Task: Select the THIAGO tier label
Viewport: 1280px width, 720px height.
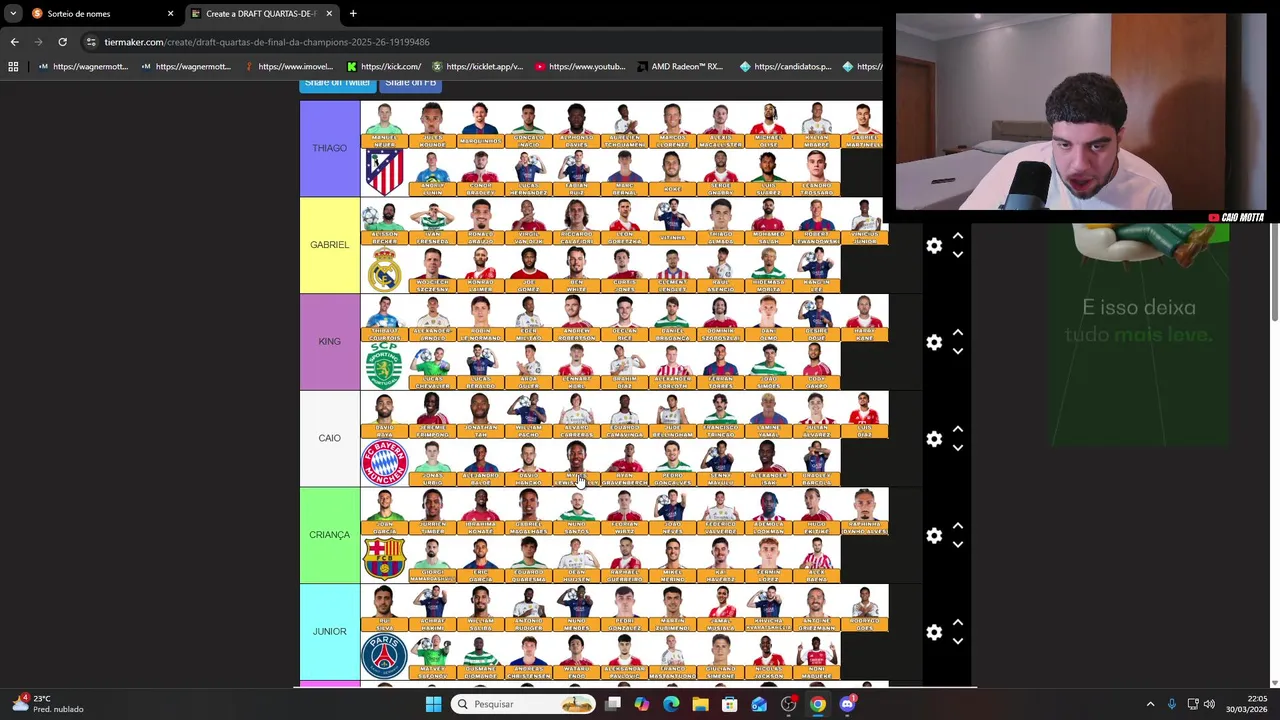Action: click(330, 148)
